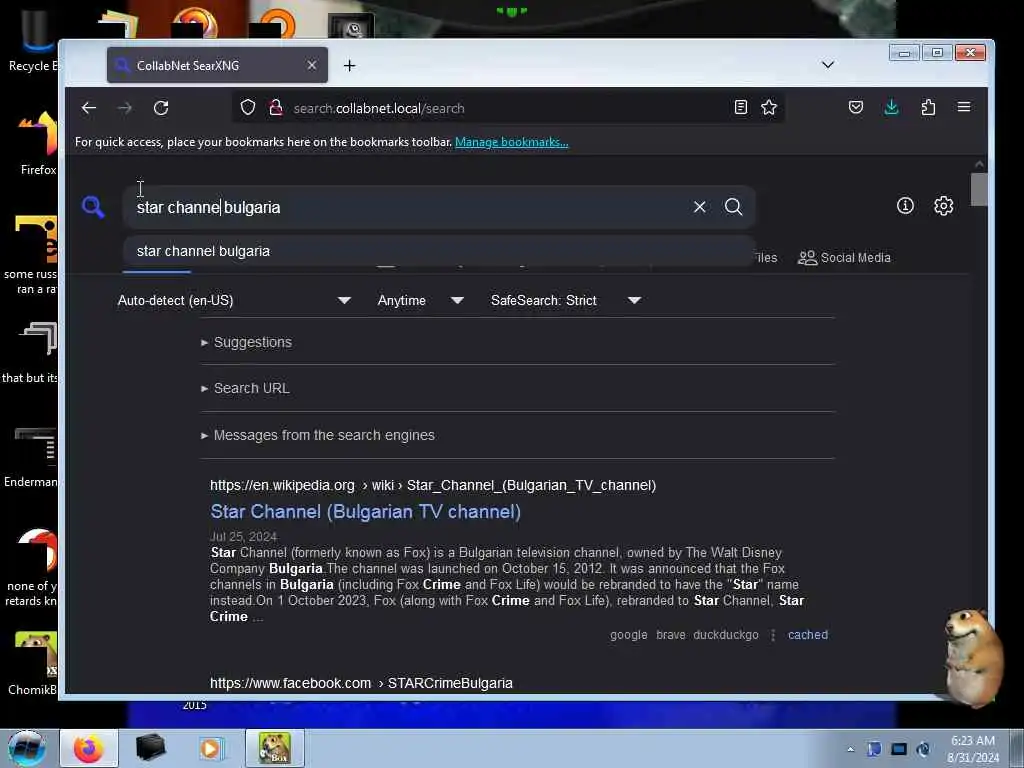
Task: Focus the search.collabnet.local address bar
Action: coord(509,108)
